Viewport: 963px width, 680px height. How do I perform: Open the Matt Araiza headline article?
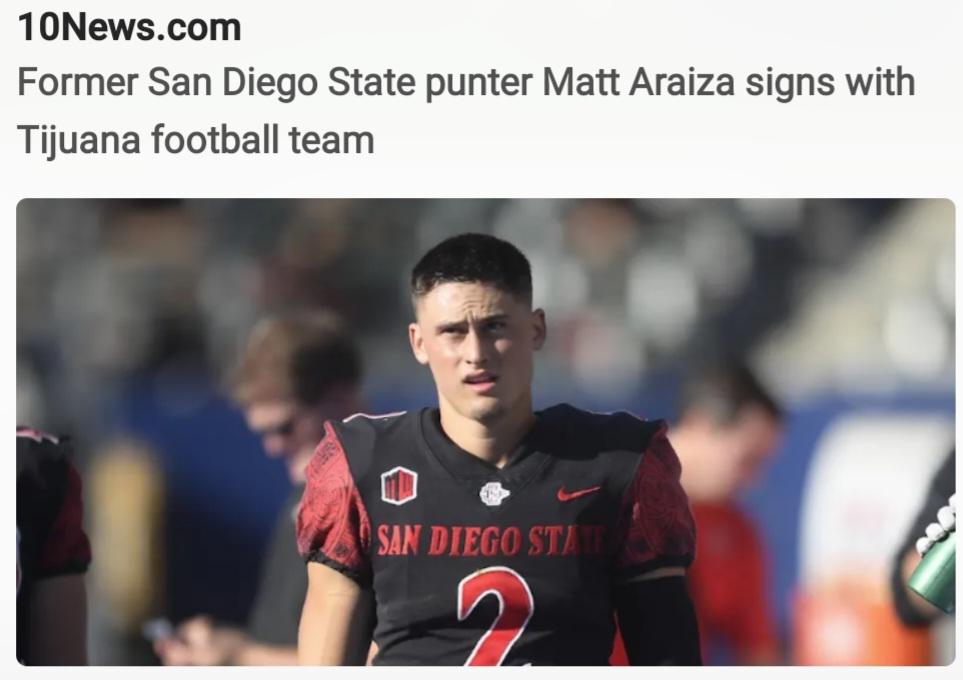(466, 111)
